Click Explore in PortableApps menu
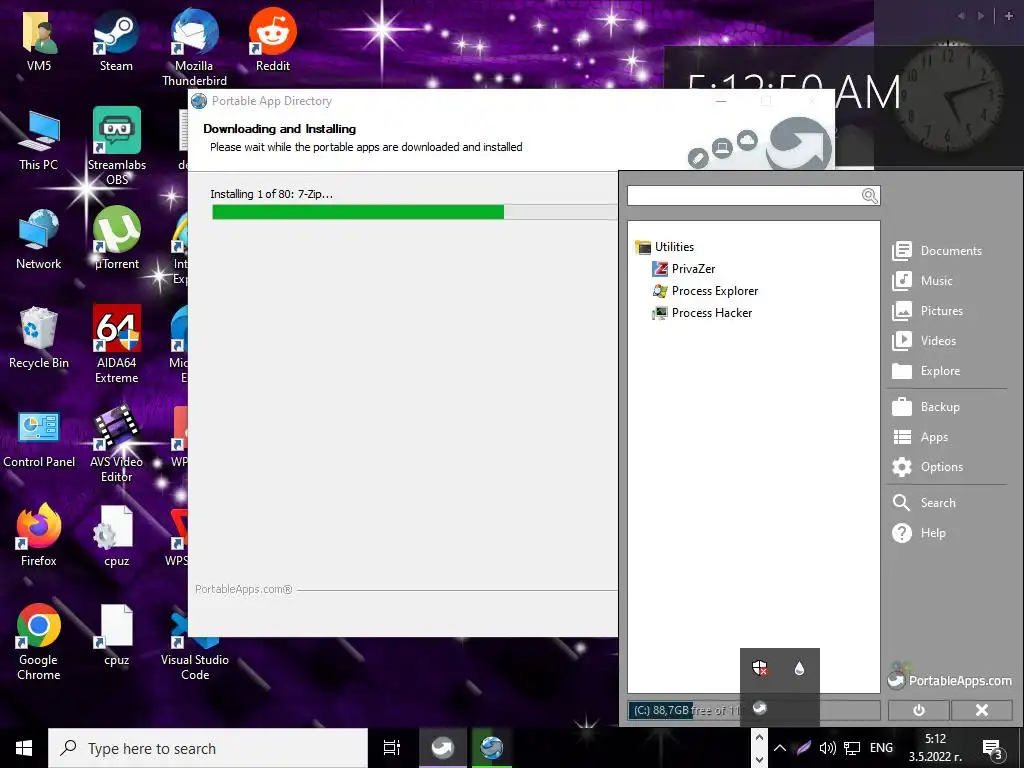Image resolution: width=1024 pixels, height=768 pixels. (926, 371)
